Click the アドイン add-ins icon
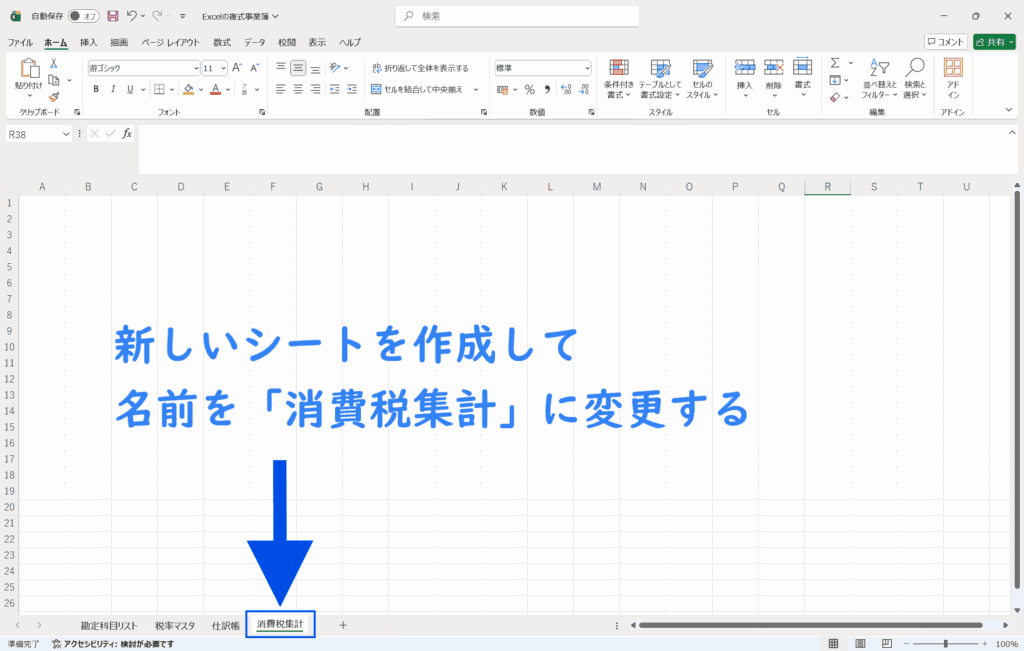The height and width of the screenshot is (651, 1024). click(x=953, y=78)
